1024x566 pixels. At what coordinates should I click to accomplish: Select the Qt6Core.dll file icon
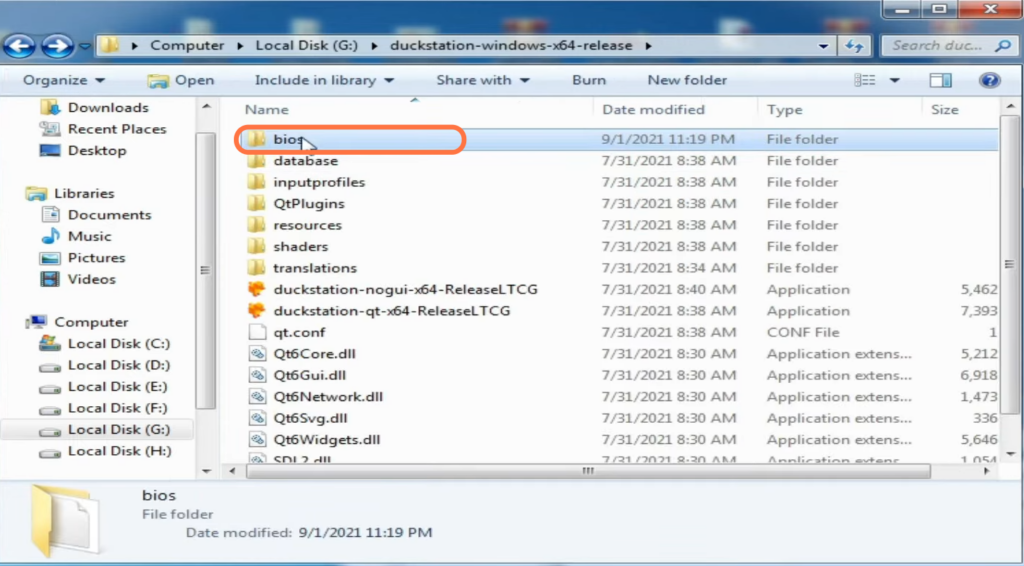tap(257, 354)
